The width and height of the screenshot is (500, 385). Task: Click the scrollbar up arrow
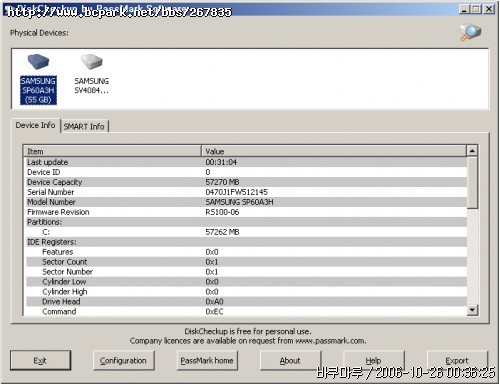point(472,151)
